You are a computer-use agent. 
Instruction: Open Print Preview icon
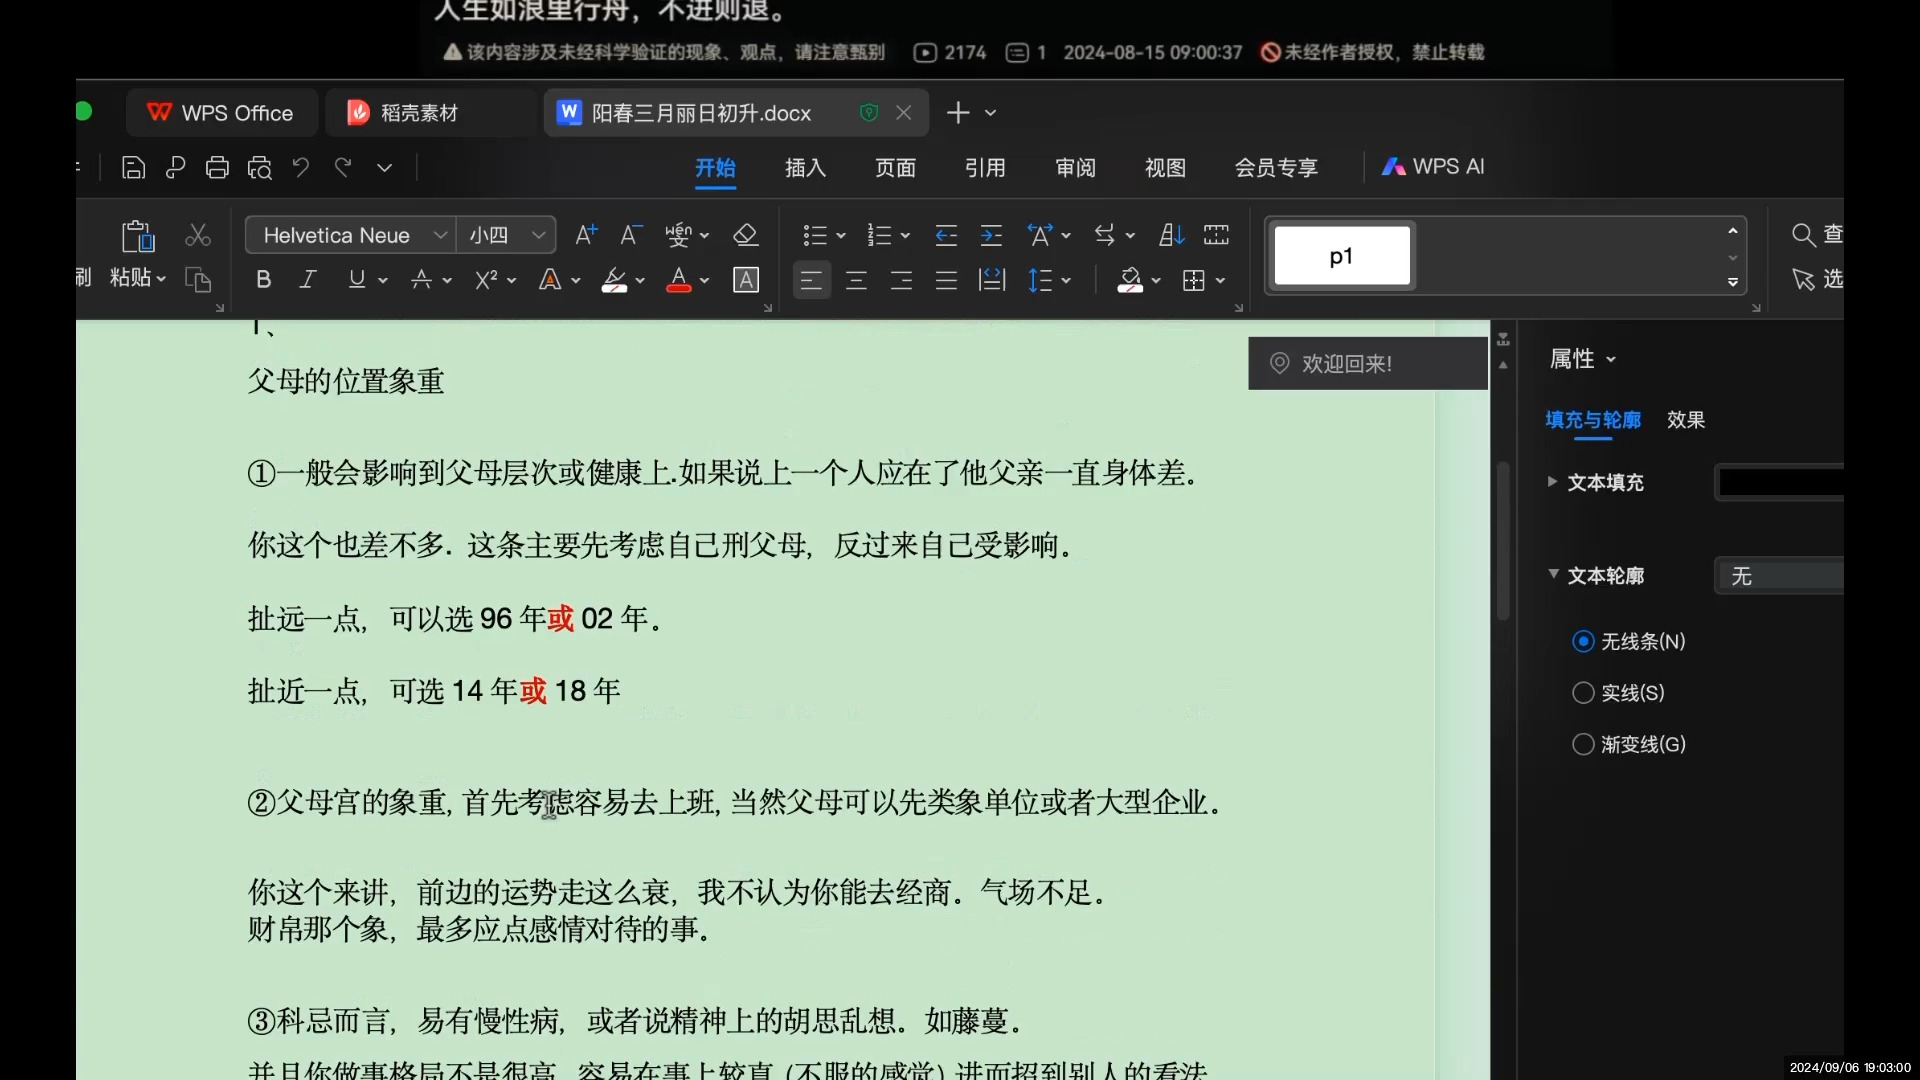[x=260, y=168]
